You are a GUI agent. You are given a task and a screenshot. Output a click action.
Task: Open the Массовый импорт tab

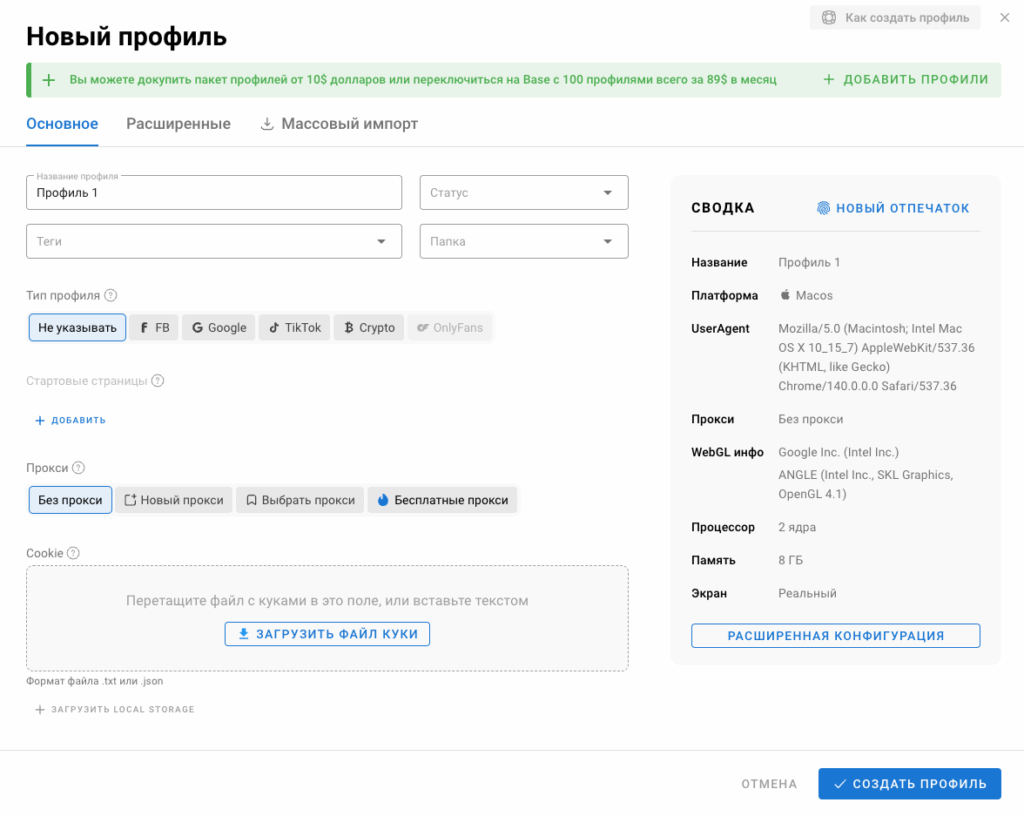coord(339,124)
